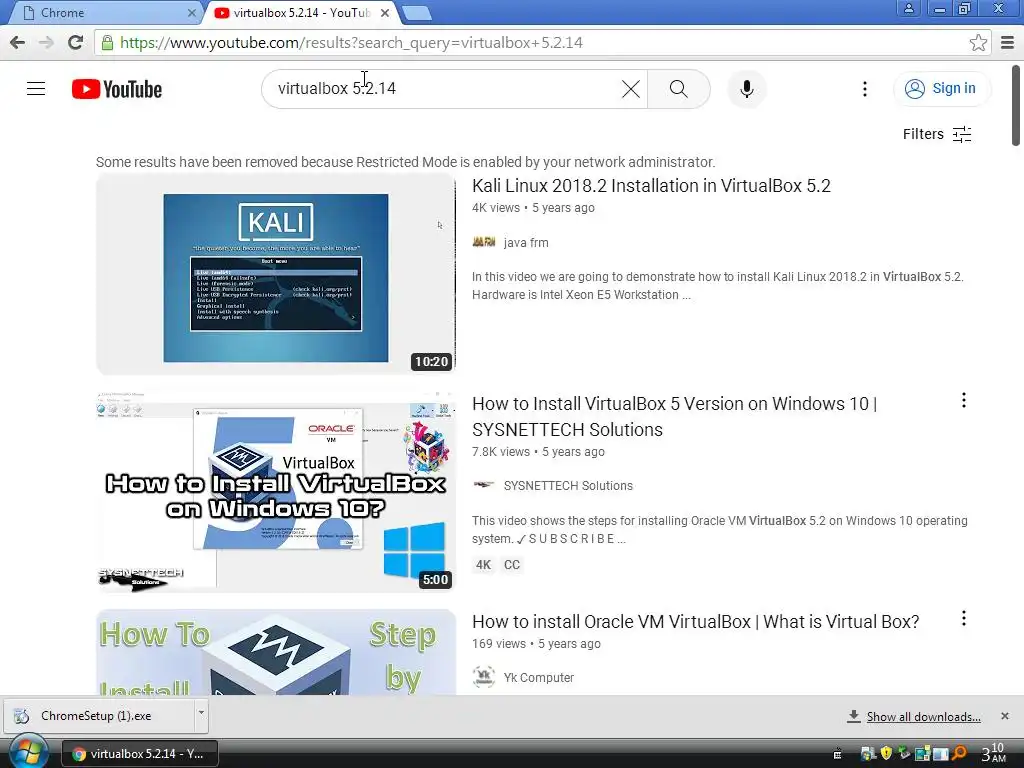Viewport: 1024px width, 768px height.
Task: Select the Chrome virtualbox taskbar button
Action: [x=140, y=754]
